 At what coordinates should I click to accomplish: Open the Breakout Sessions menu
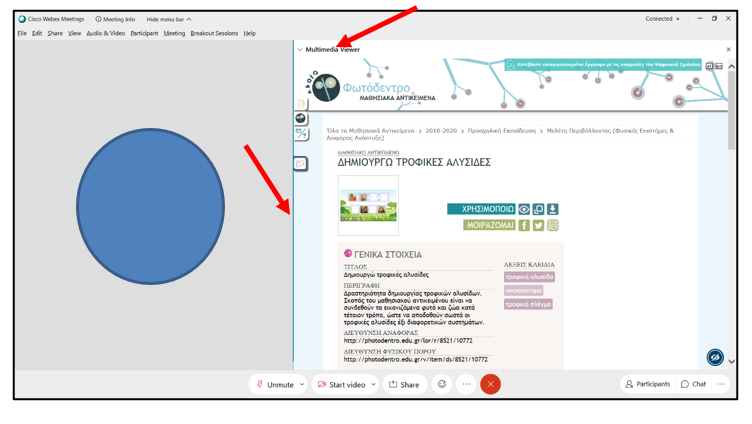[214, 33]
